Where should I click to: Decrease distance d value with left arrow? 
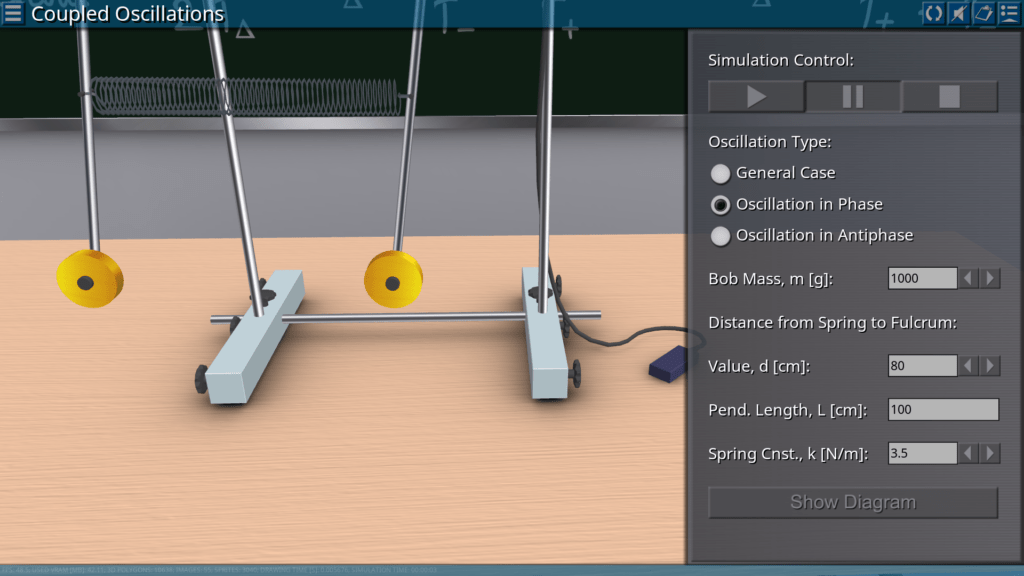click(969, 366)
